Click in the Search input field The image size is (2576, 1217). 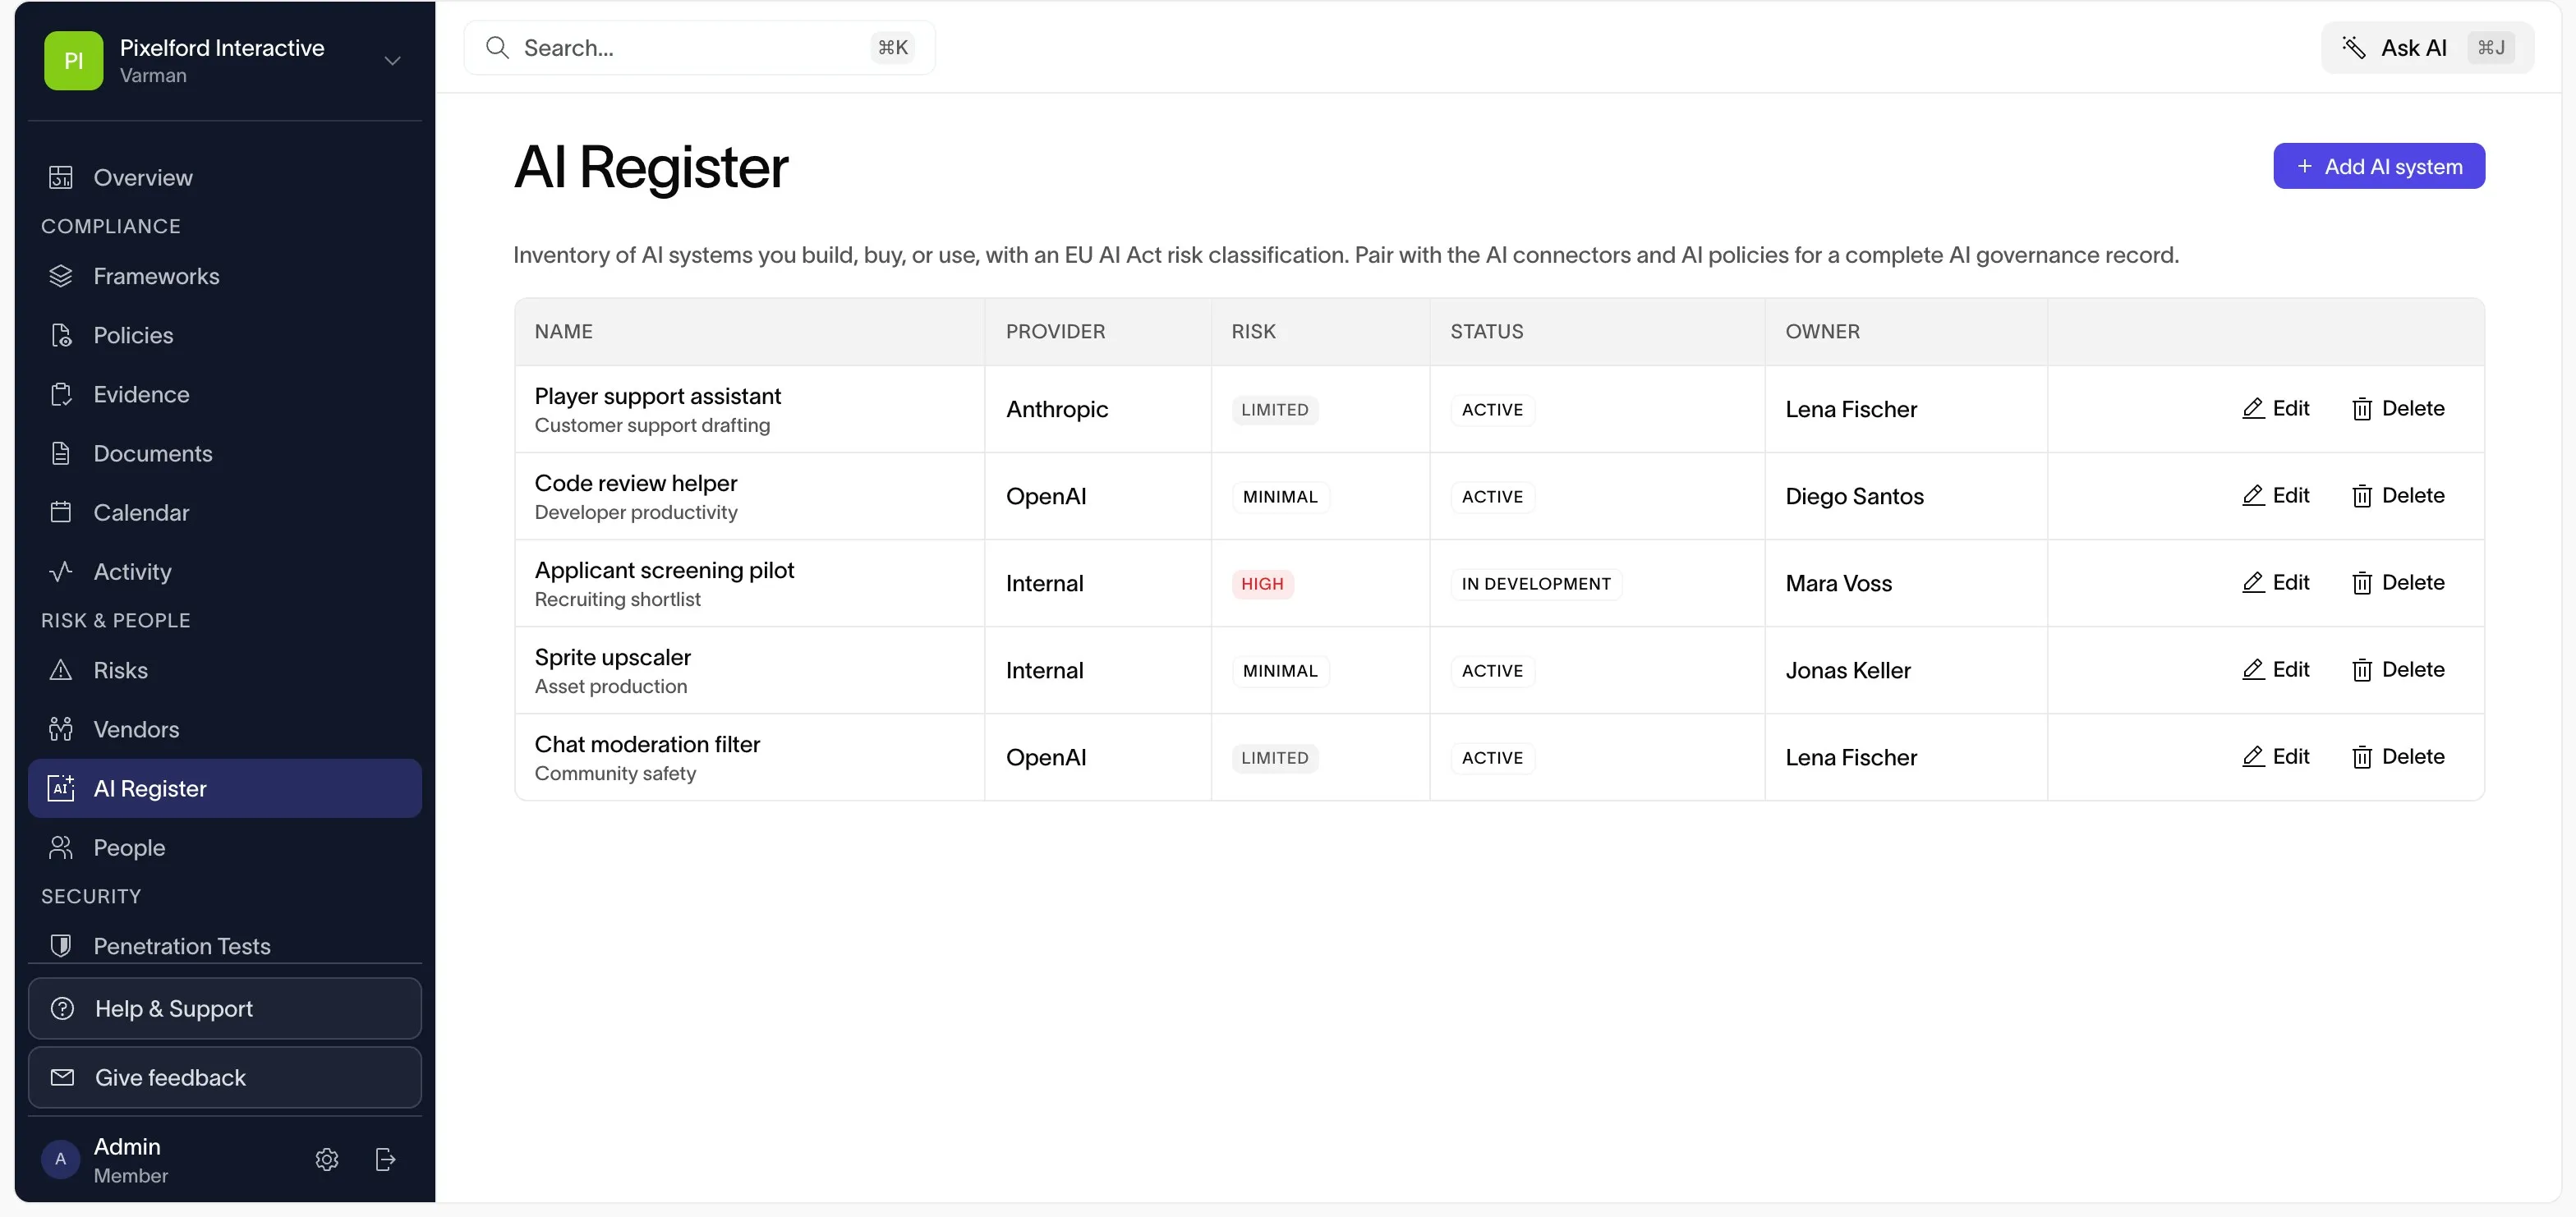[699, 47]
